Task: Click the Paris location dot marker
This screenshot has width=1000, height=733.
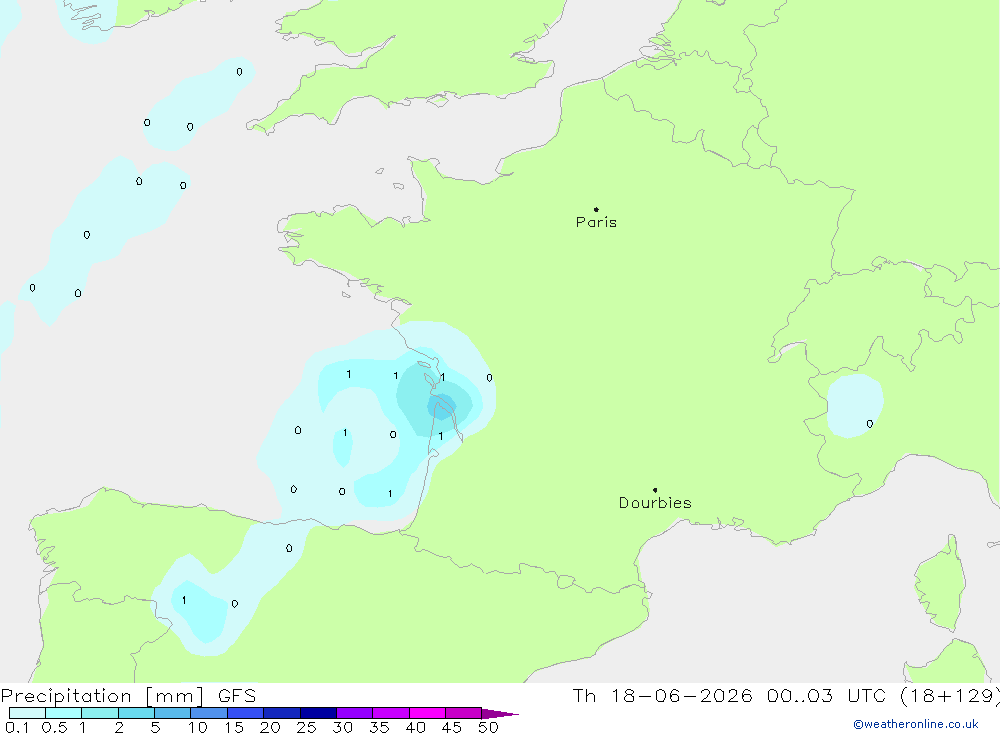Action: point(596,209)
